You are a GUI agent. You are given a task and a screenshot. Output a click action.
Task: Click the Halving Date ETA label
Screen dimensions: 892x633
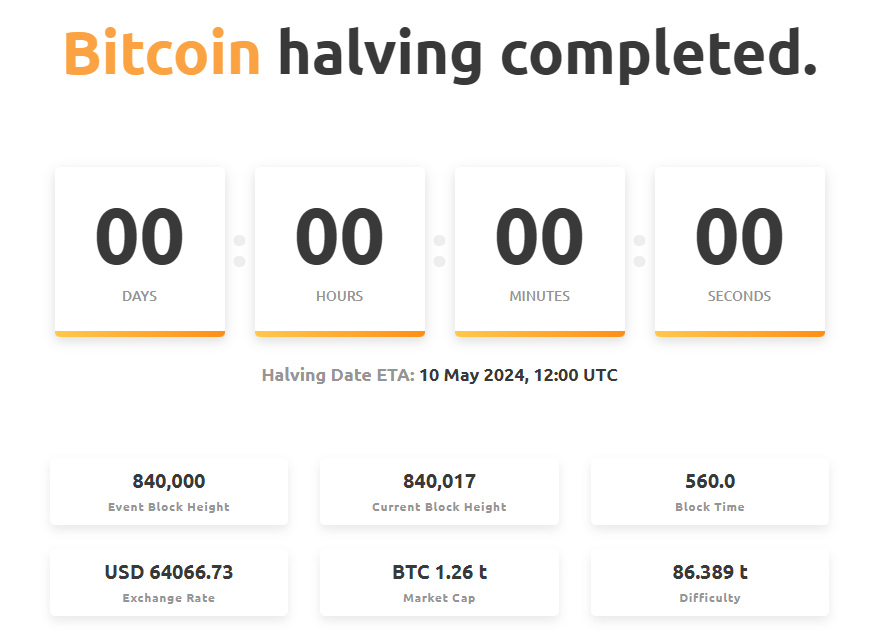[x=338, y=375]
